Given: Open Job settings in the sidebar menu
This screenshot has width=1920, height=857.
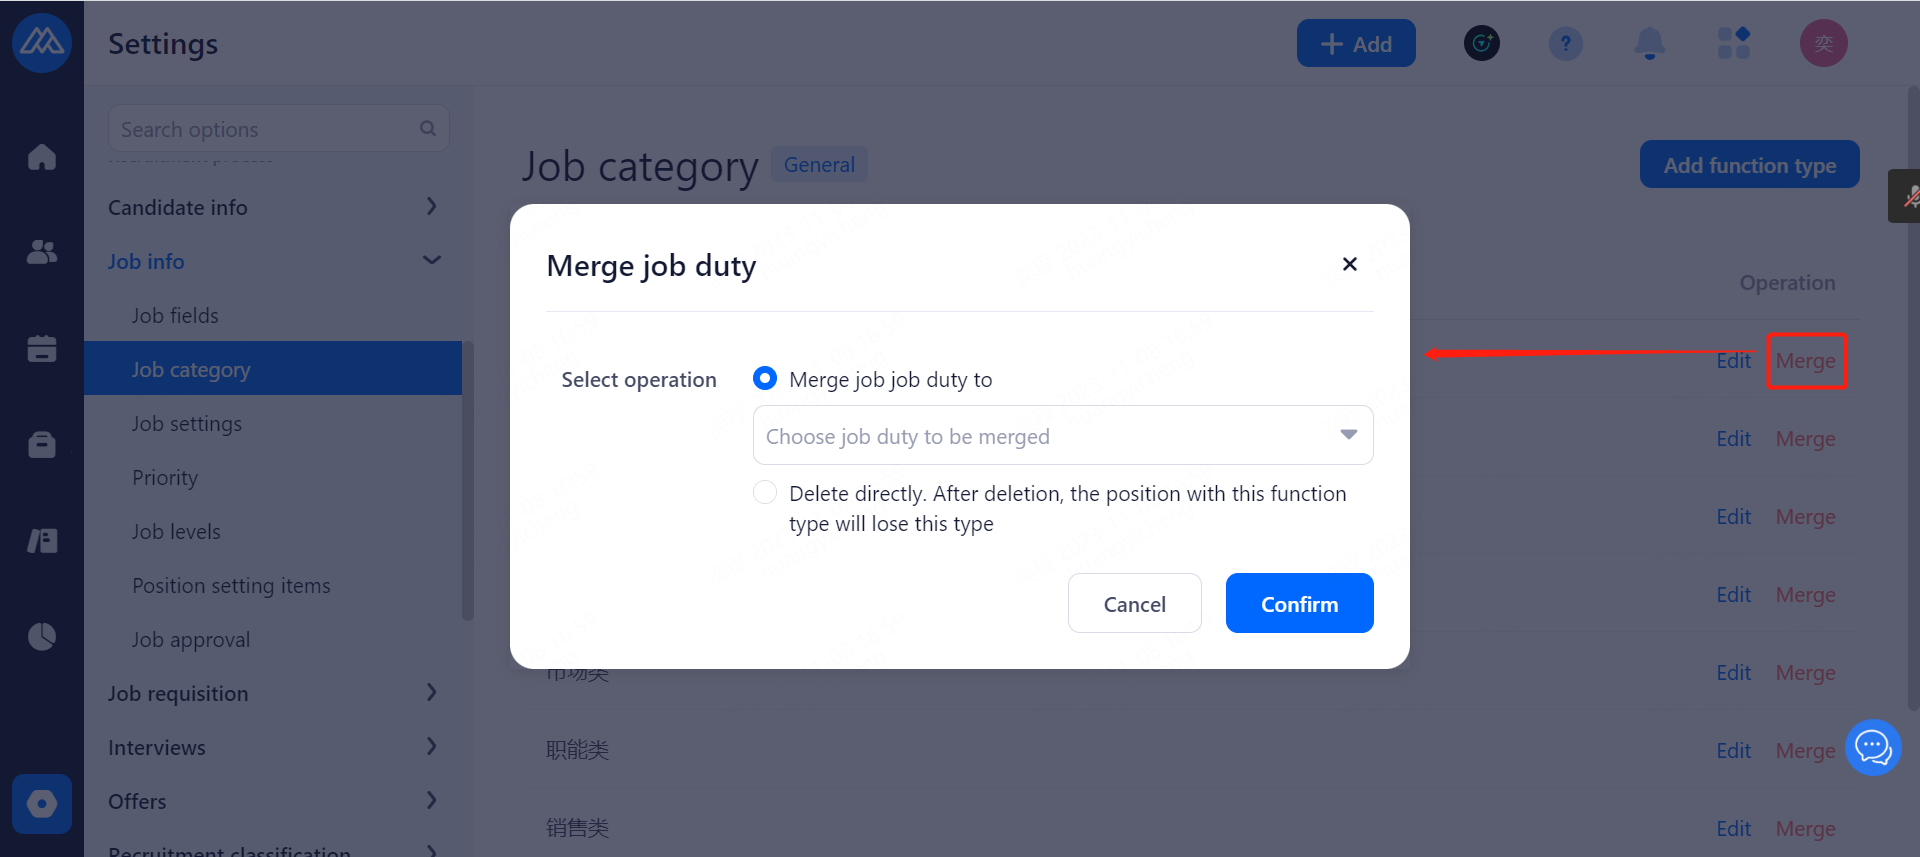Looking at the screenshot, I should 187,424.
